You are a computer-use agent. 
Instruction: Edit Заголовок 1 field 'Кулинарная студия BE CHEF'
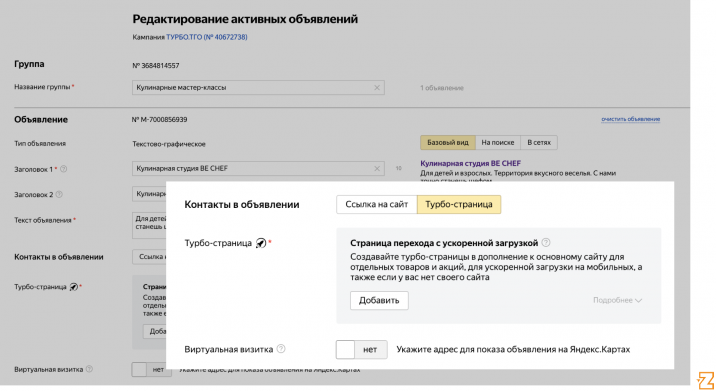coord(258,169)
